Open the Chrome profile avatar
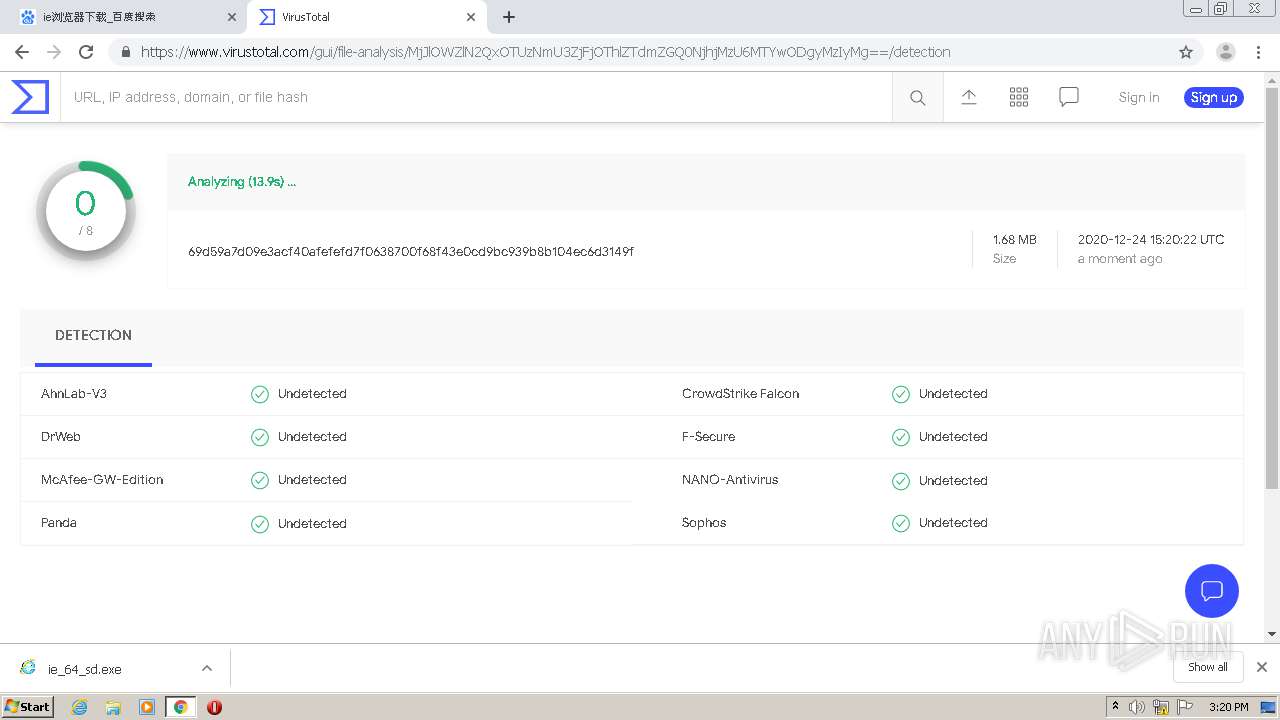The height and width of the screenshot is (720, 1280). [1226, 52]
